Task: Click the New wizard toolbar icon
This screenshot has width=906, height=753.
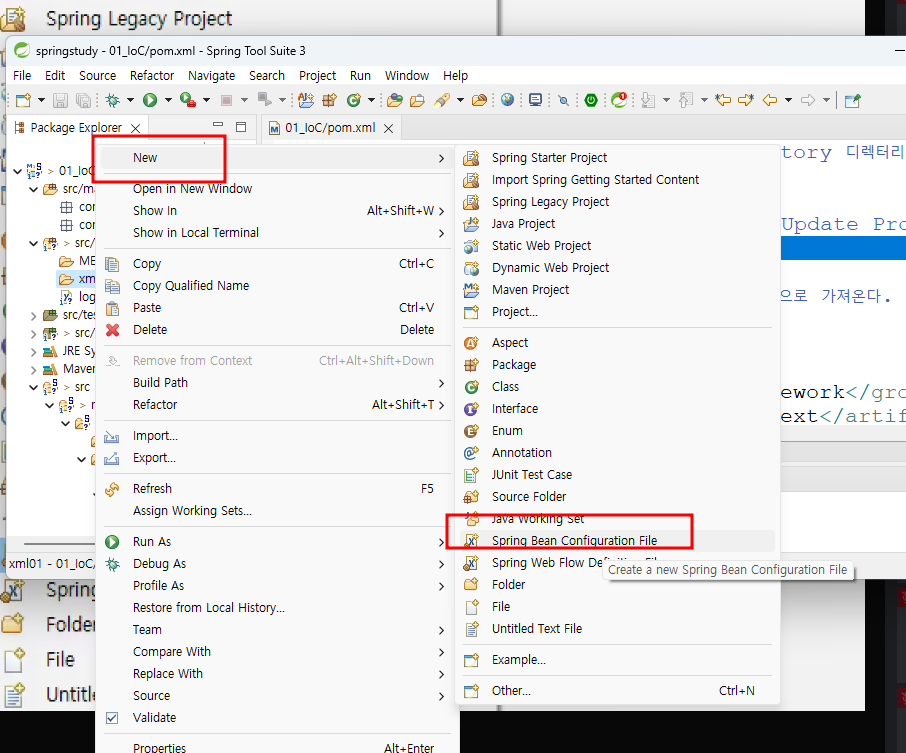Action: pos(24,101)
